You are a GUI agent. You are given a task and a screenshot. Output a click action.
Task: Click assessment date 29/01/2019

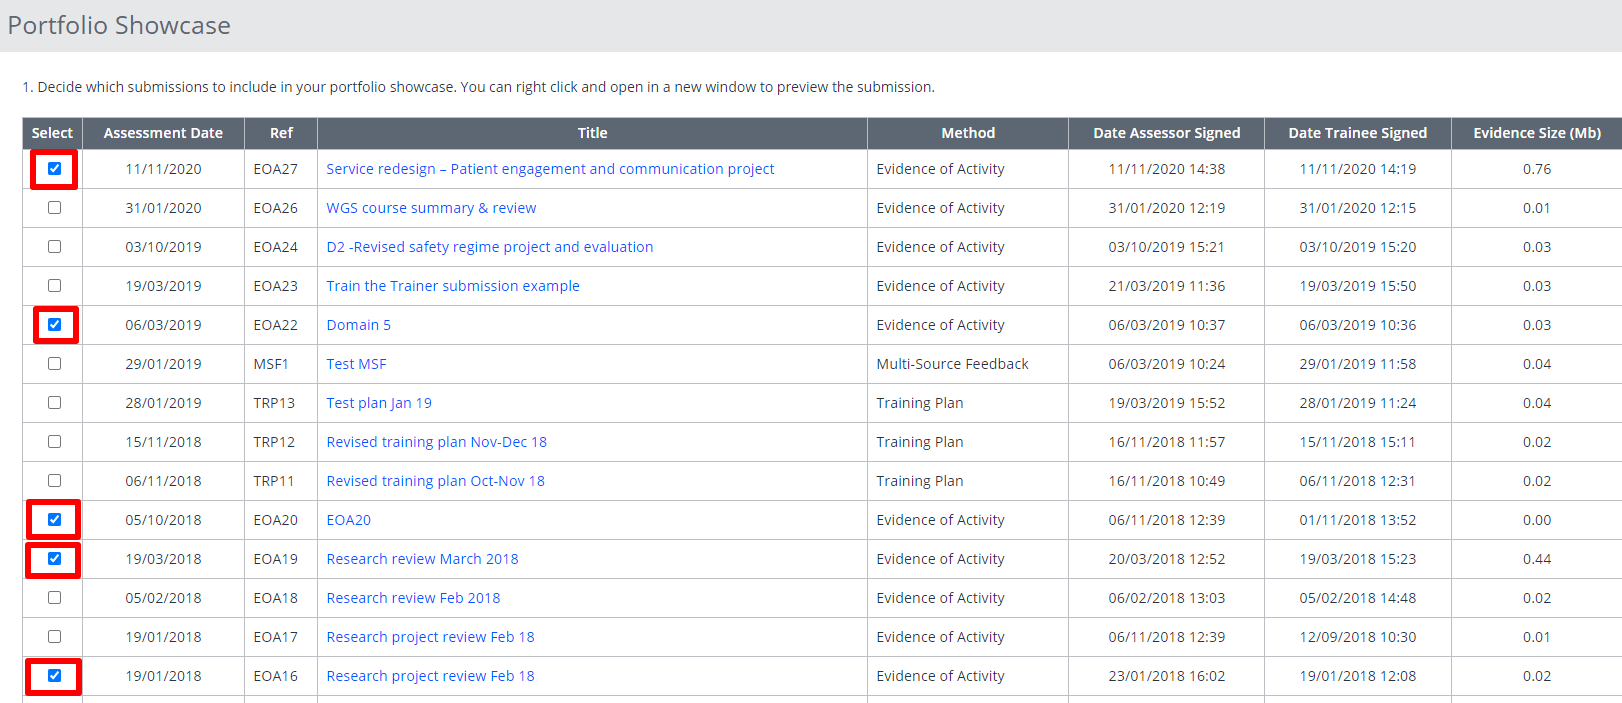coord(163,364)
